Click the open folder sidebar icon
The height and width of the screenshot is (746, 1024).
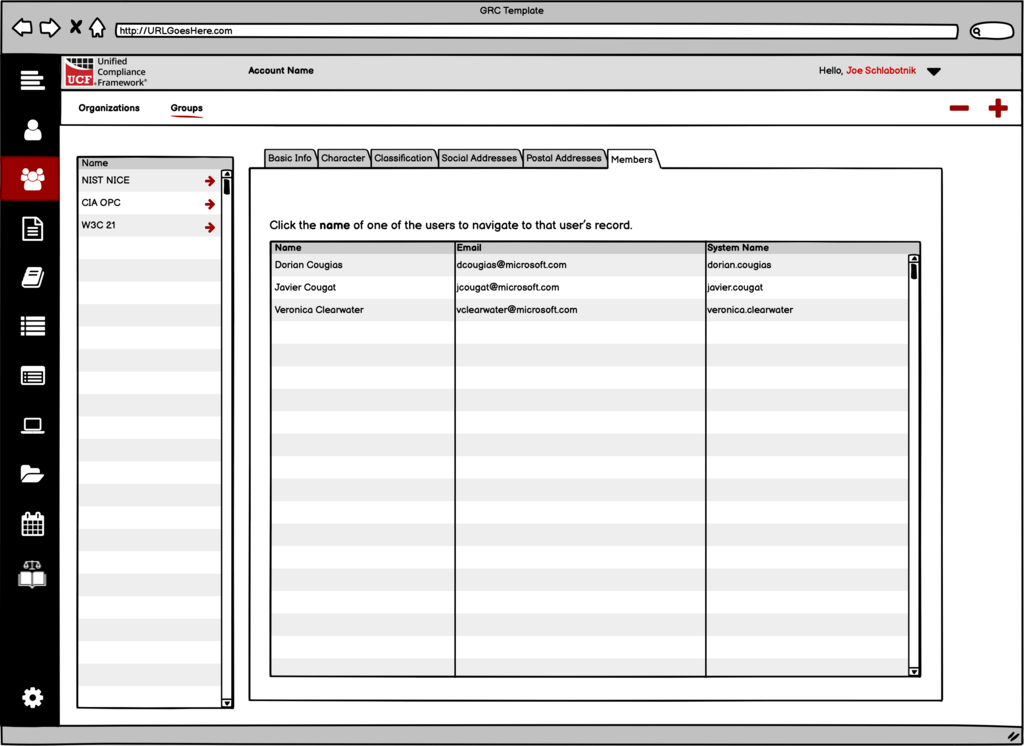[x=32, y=475]
